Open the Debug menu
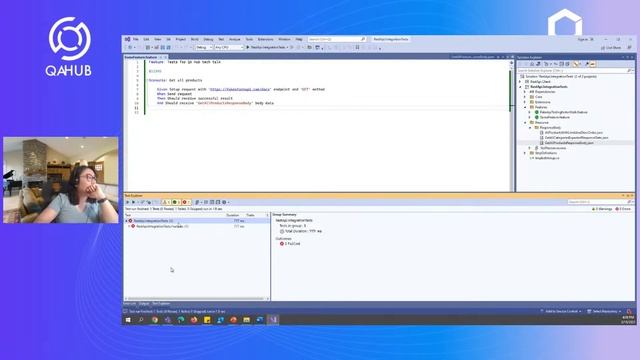The height and width of the screenshot is (360, 640). 208,39
